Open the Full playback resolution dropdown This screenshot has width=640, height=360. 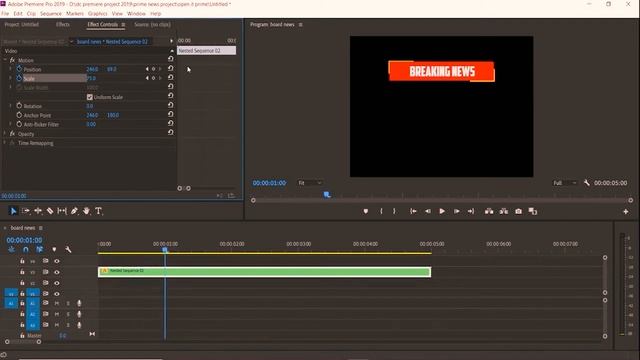pos(565,183)
